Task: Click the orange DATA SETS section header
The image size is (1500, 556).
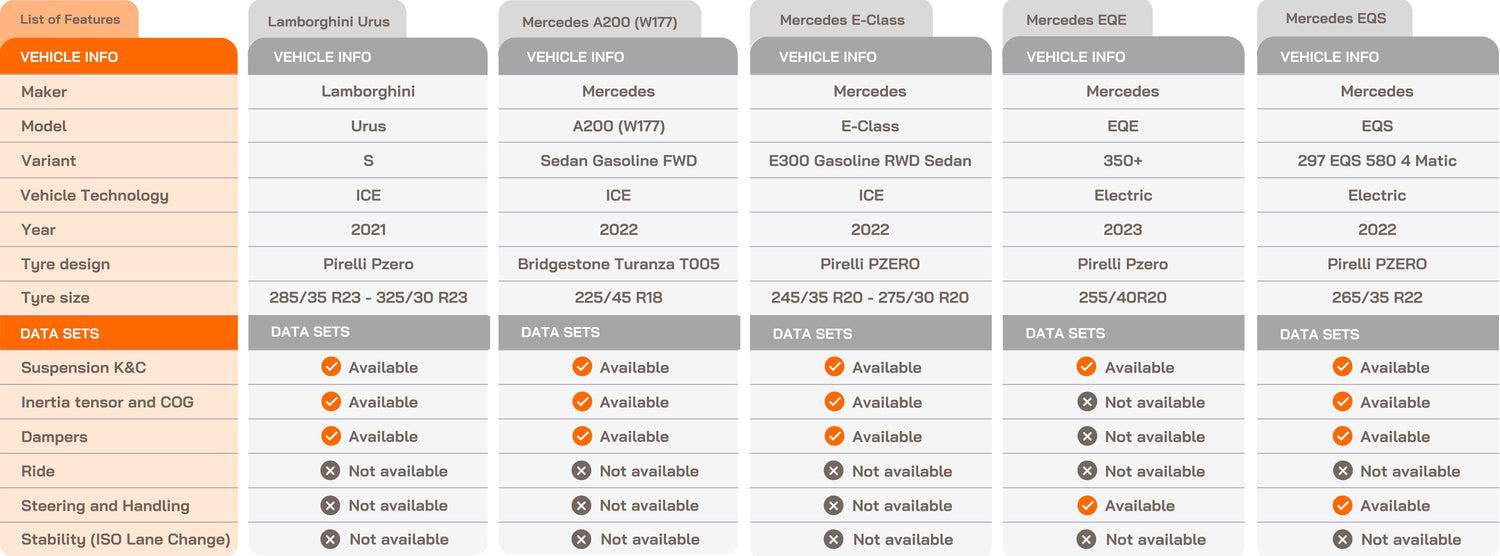Action: click(x=118, y=333)
